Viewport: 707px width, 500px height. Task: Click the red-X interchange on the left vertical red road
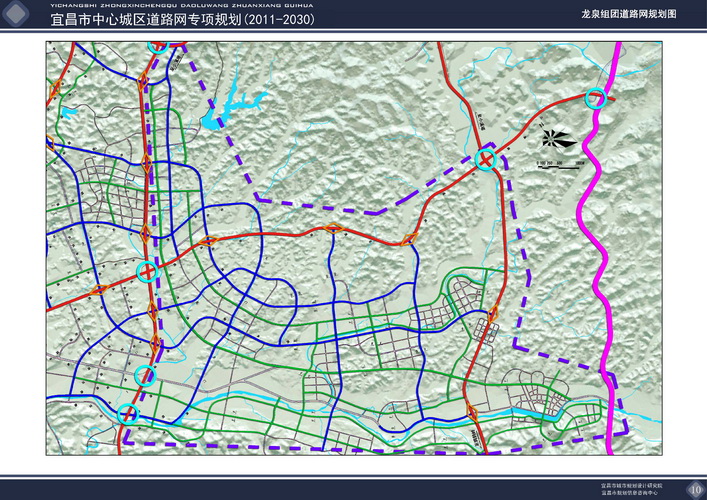click(148, 271)
